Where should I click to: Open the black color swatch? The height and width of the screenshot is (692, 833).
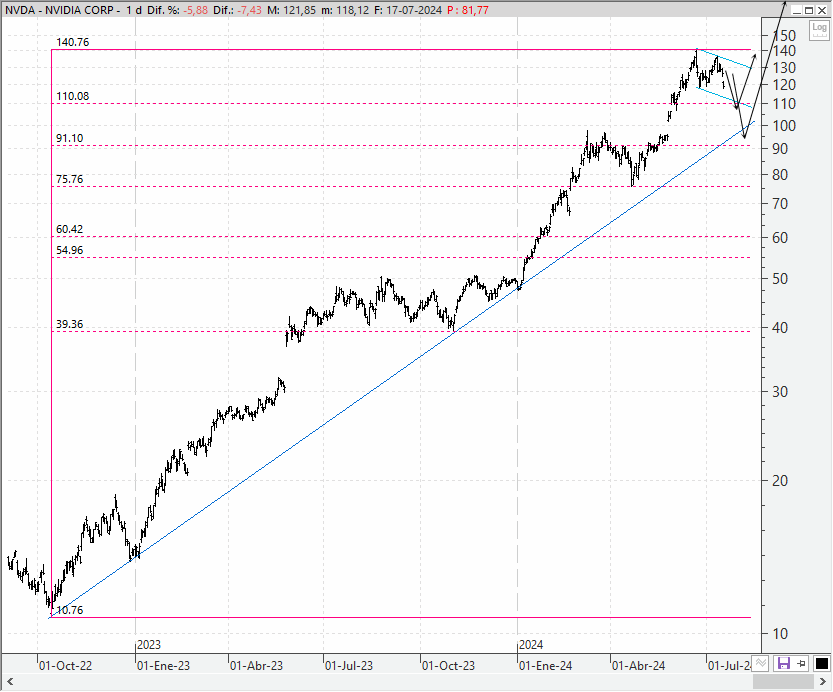tap(821, 663)
